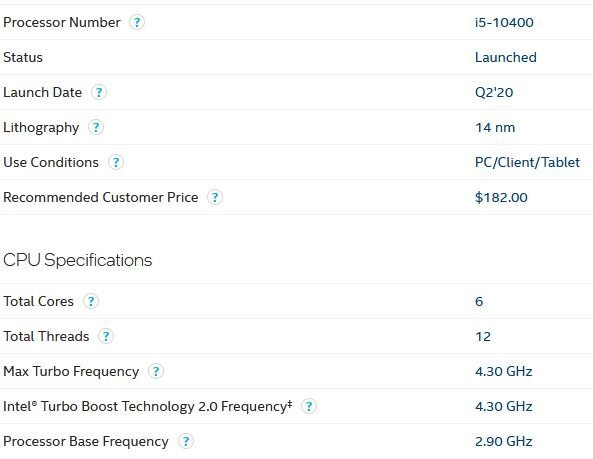This screenshot has width=593, height=459.
Task: Click the Q2'20 launch date value
Action: 494,93
